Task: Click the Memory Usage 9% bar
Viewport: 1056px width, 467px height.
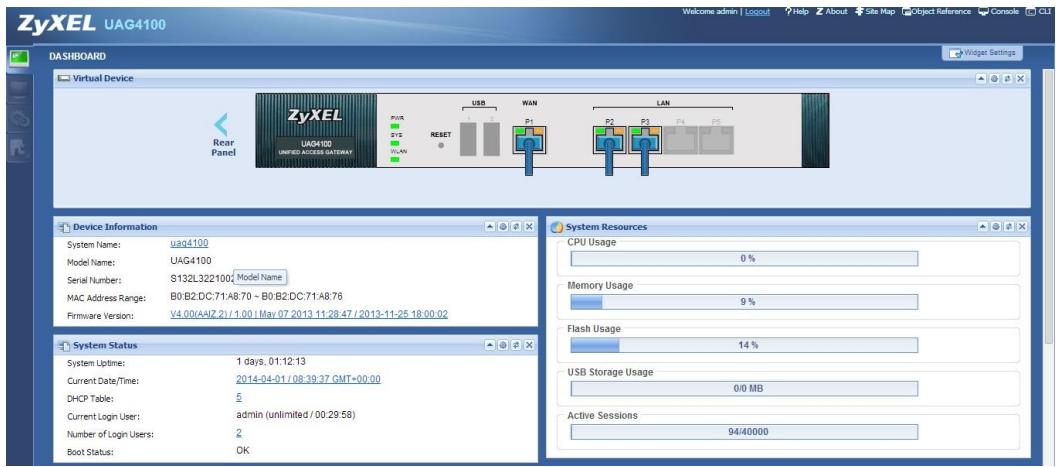Action: 744,302
